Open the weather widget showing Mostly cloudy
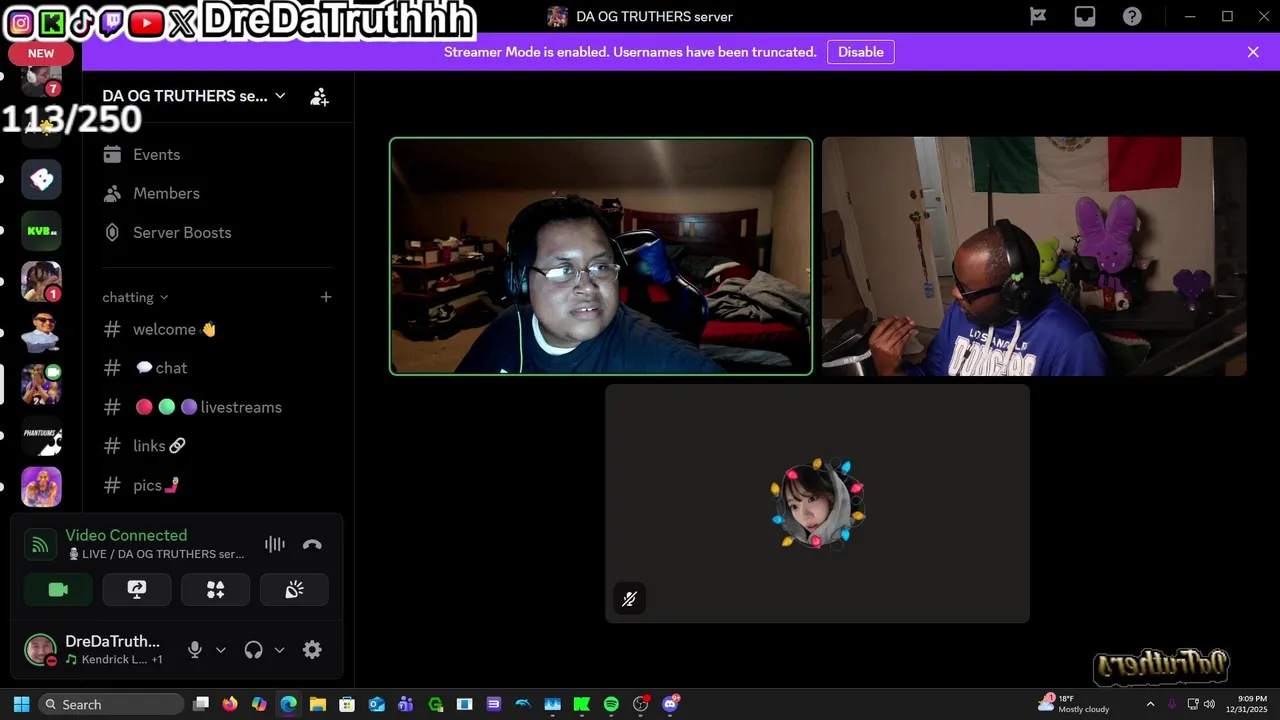Image resolution: width=1280 pixels, height=720 pixels. pos(1074,704)
